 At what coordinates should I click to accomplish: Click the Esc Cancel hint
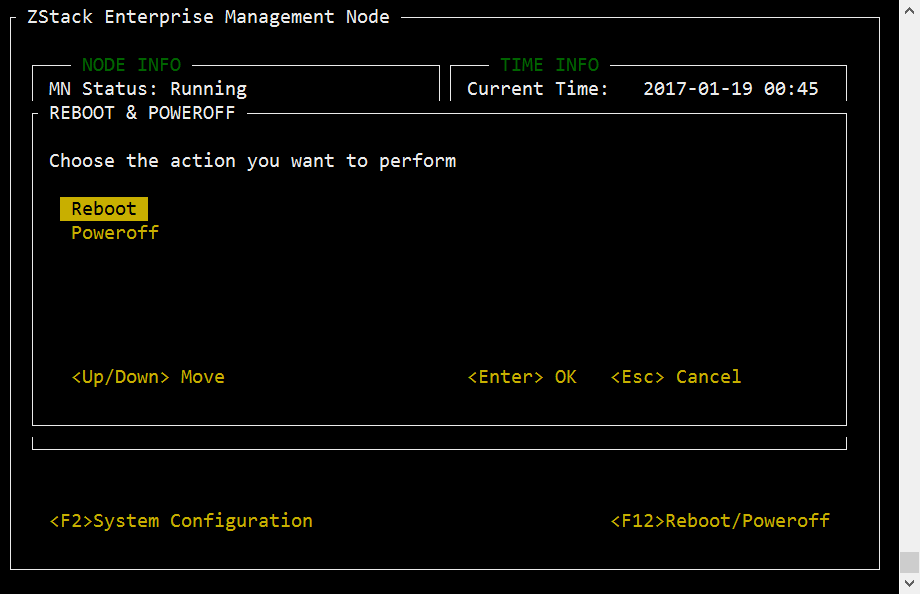(675, 377)
